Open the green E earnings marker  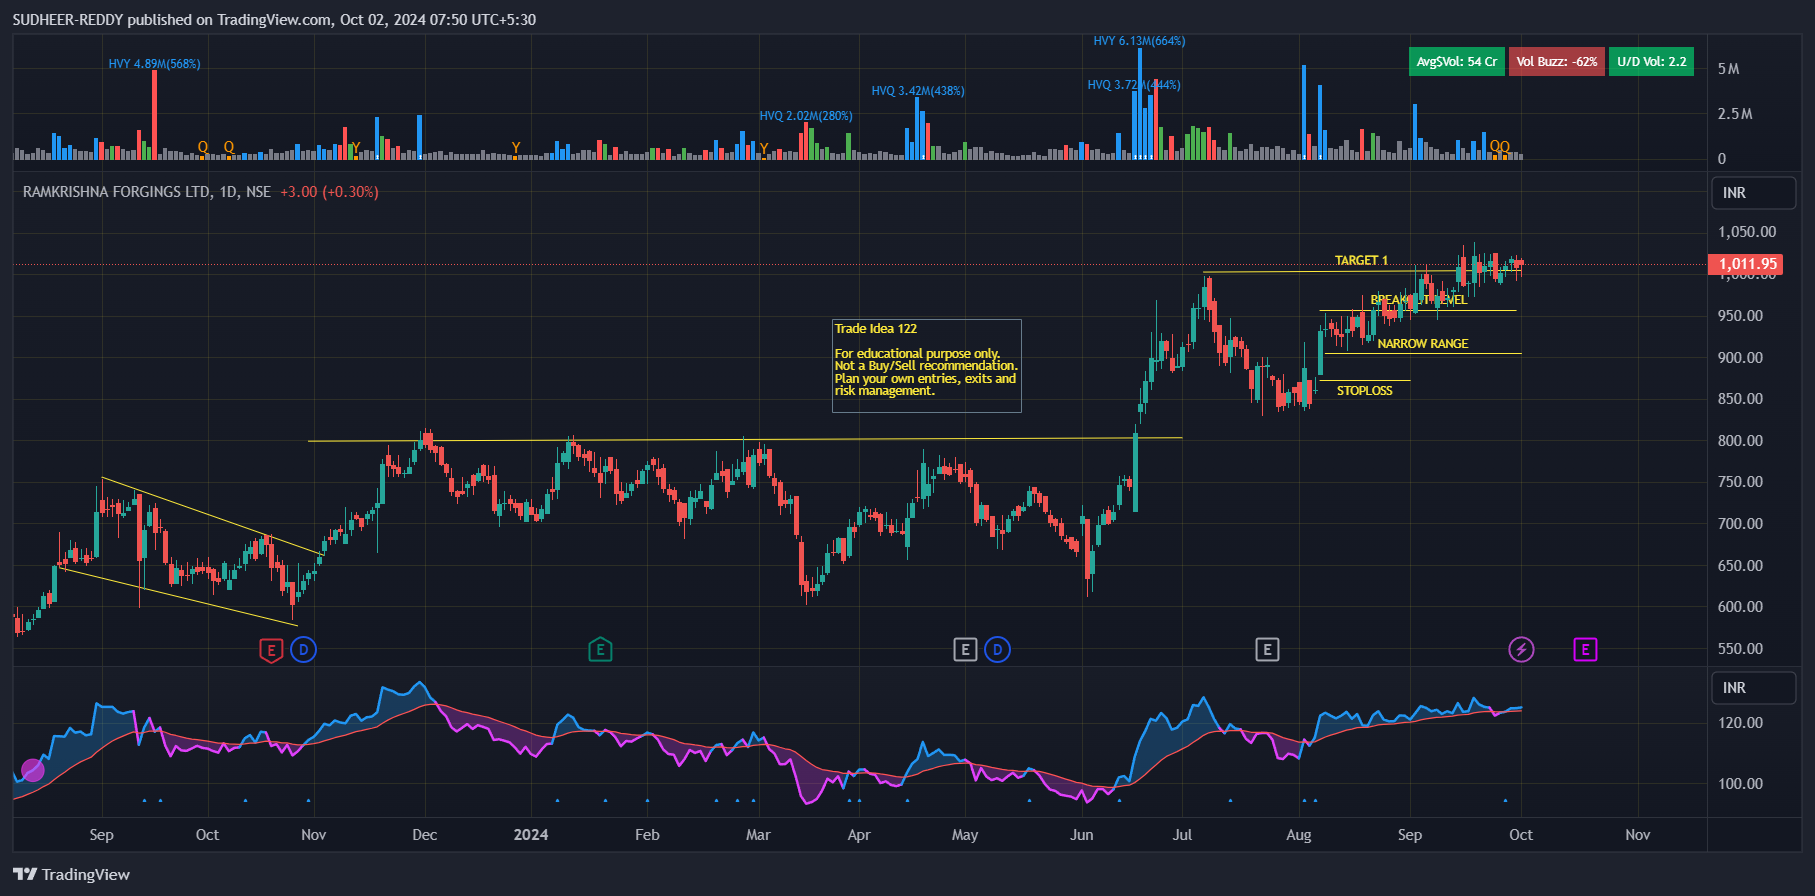(x=600, y=650)
